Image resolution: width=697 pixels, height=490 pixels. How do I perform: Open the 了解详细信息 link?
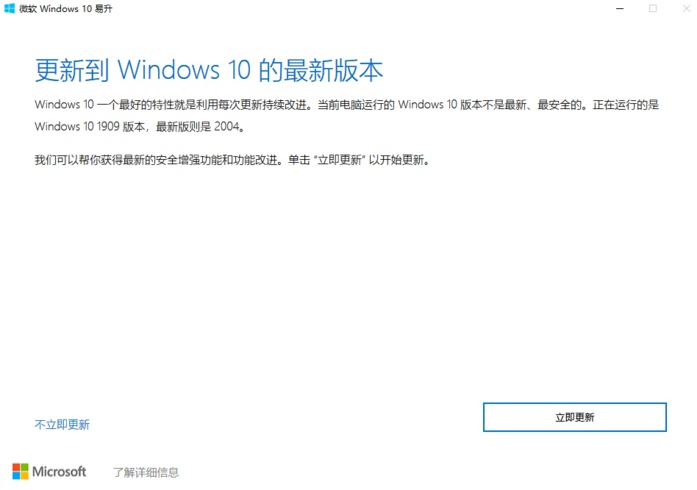pos(146,472)
